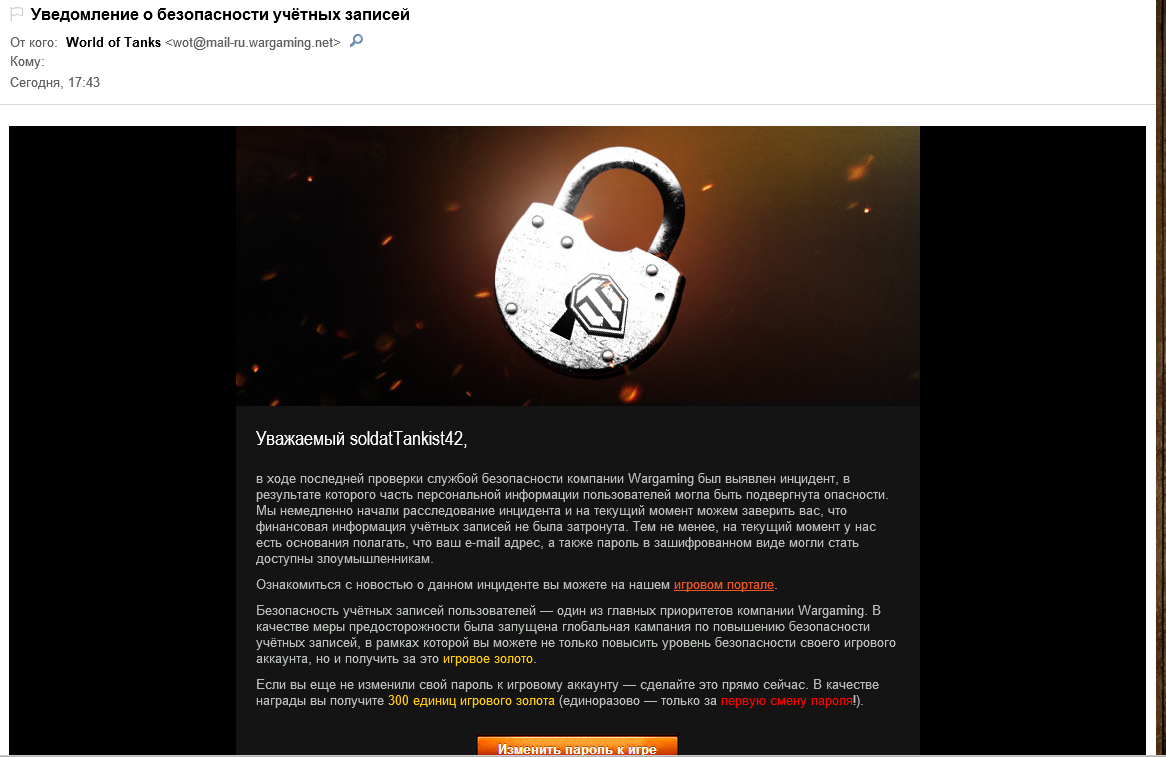The width and height of the screenshot is (1166, 757).
Task: Click the "Кому:" recipient field
Action: tap(28, 62)
